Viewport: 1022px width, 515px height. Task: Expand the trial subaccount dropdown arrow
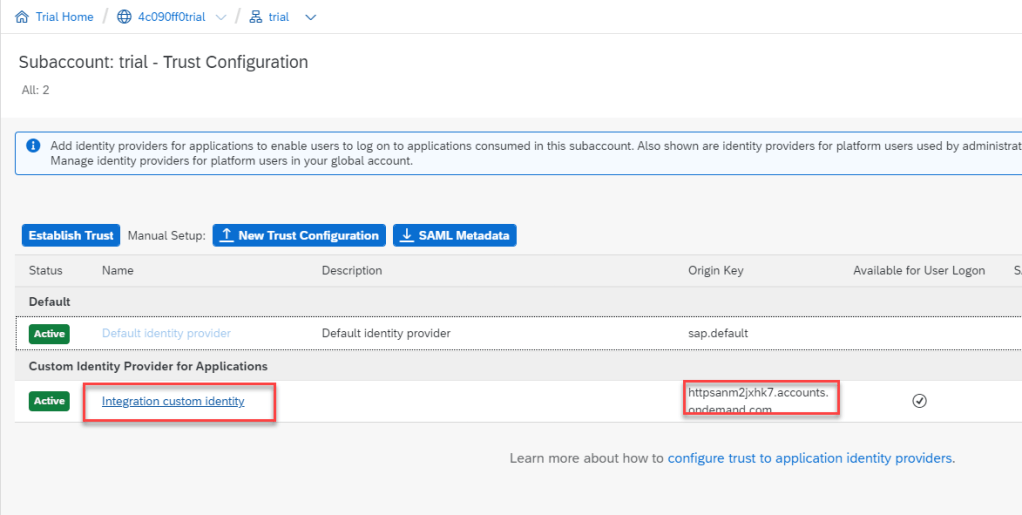pyautogui.click(x=309, y=17)
